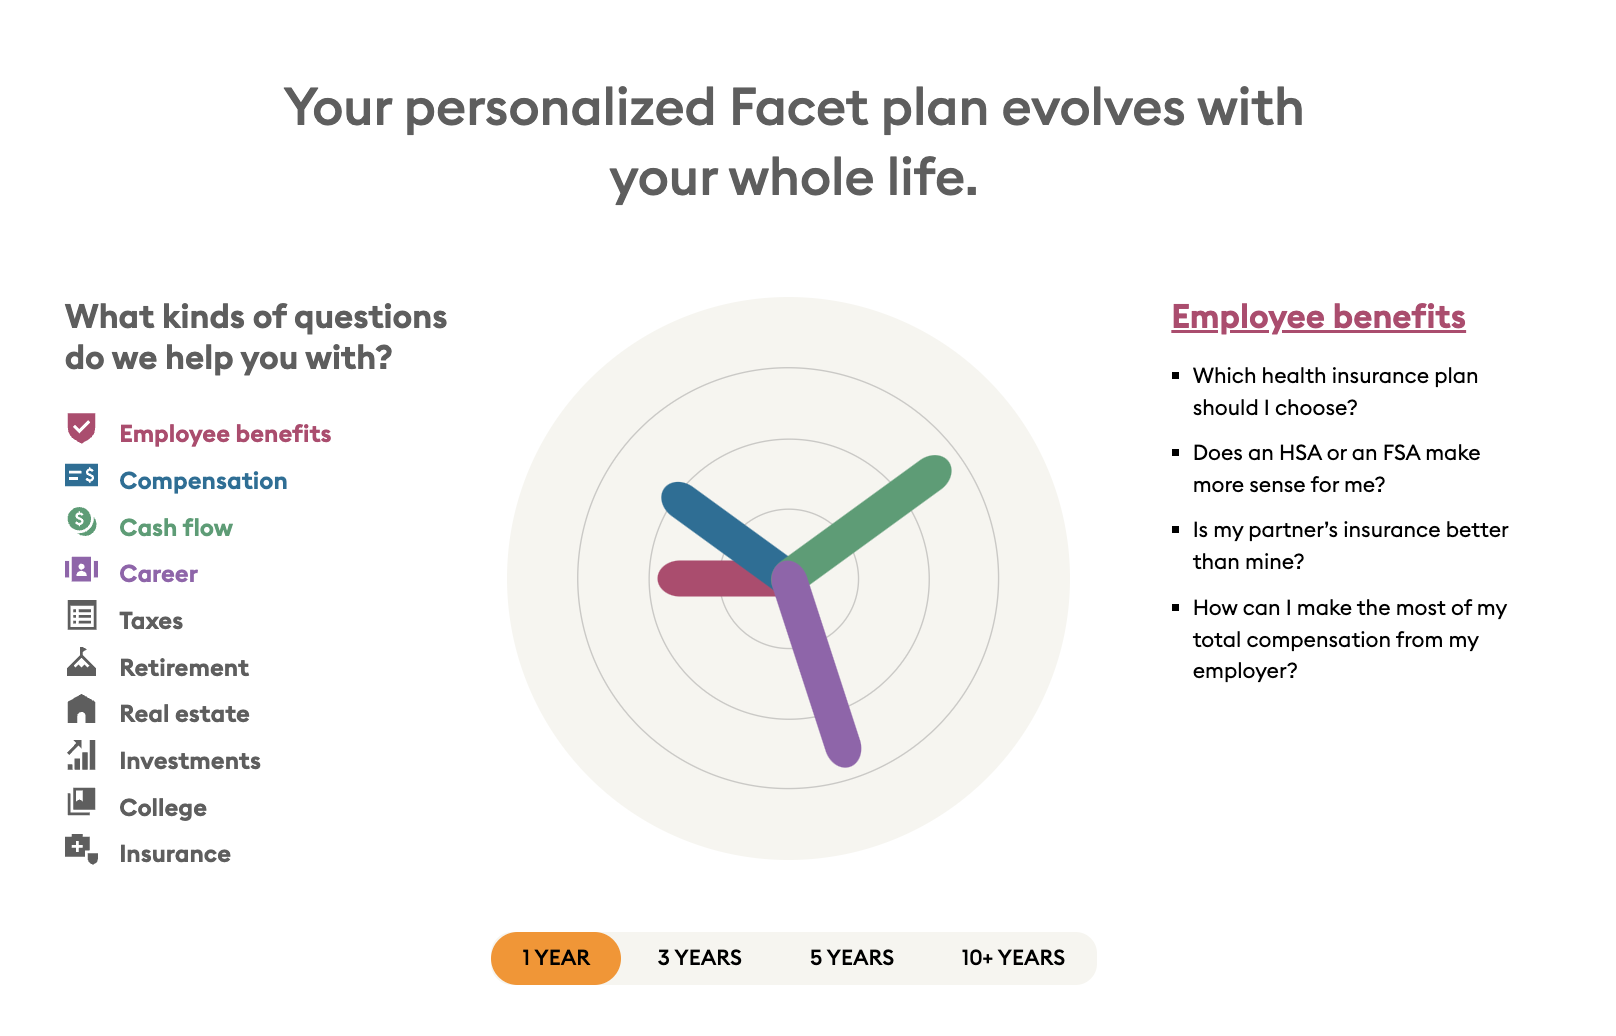Click the Insurance medical kit icon
Image resolution: width=1616 pixels, height=1036 pixels.
pos(82,849)
